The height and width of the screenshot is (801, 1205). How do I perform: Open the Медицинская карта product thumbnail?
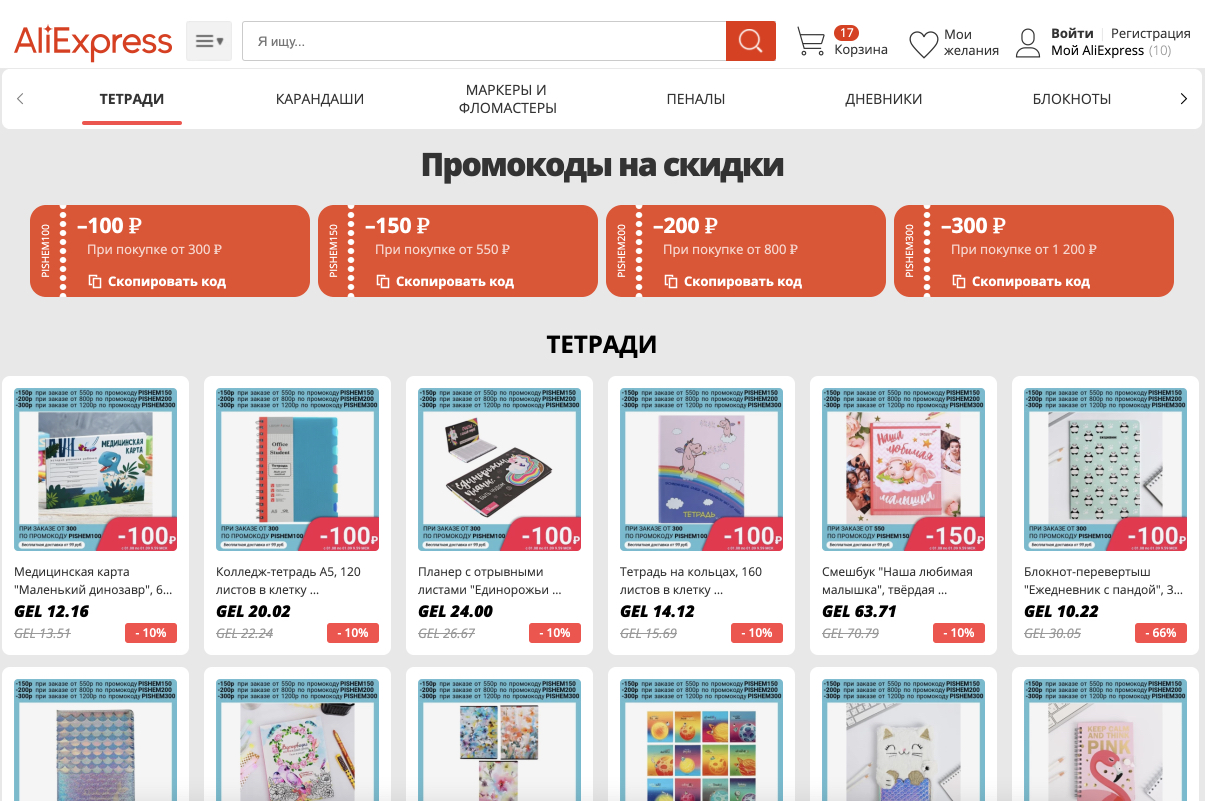pos(96,468)
